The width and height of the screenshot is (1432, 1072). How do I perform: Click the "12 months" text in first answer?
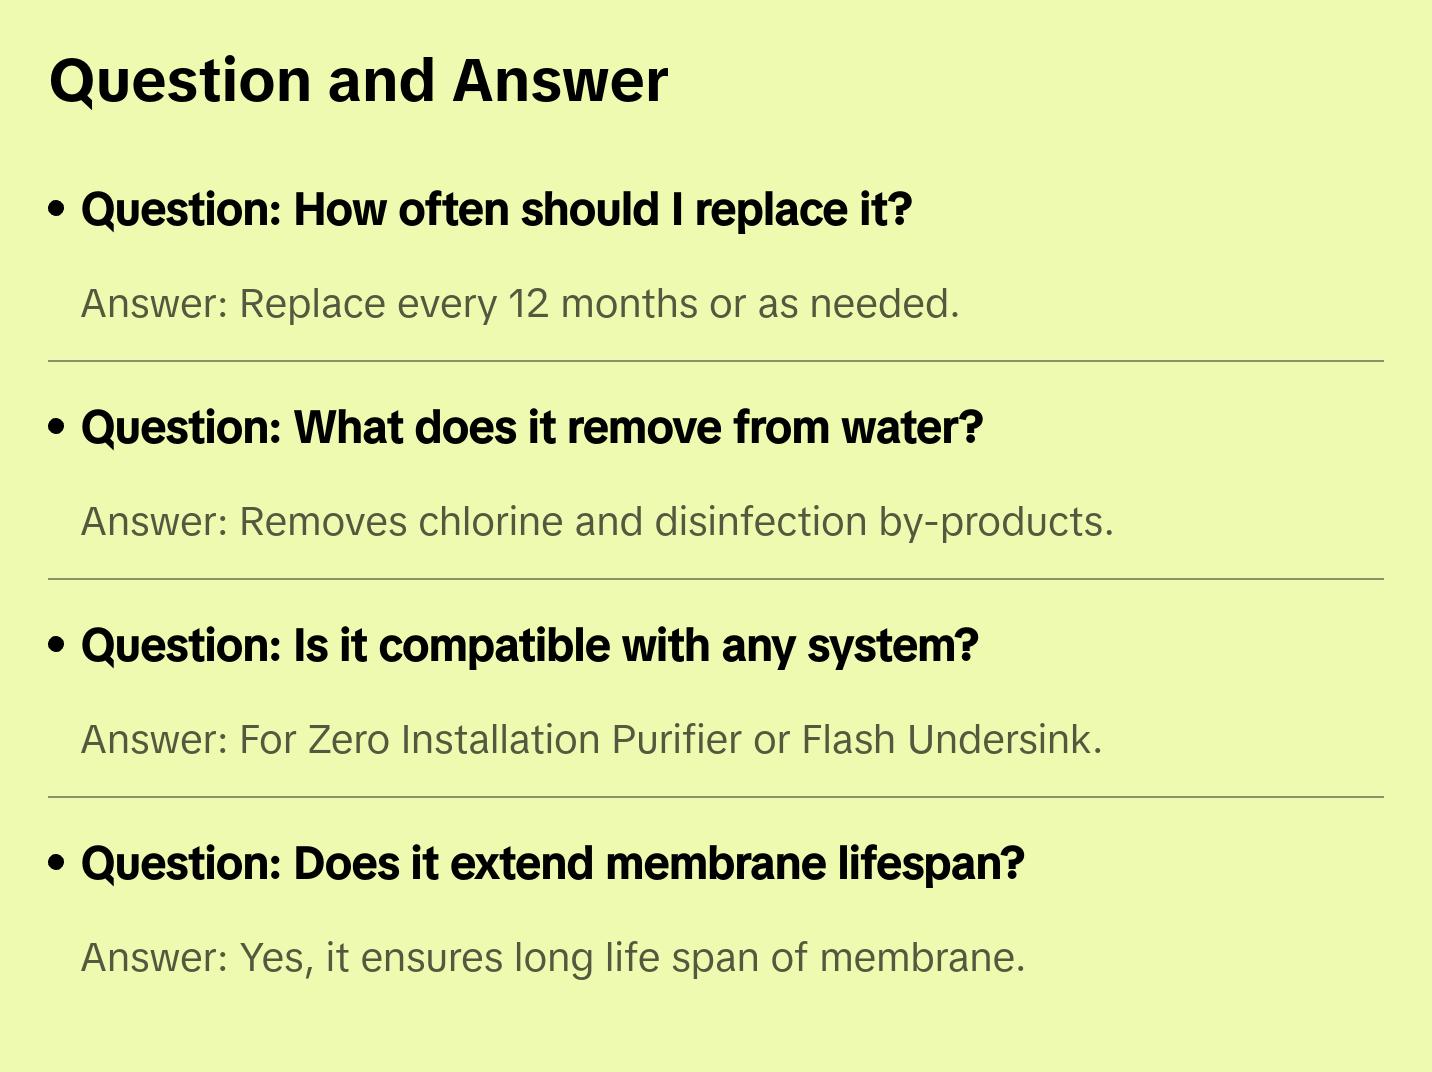(x=604, y=304)
